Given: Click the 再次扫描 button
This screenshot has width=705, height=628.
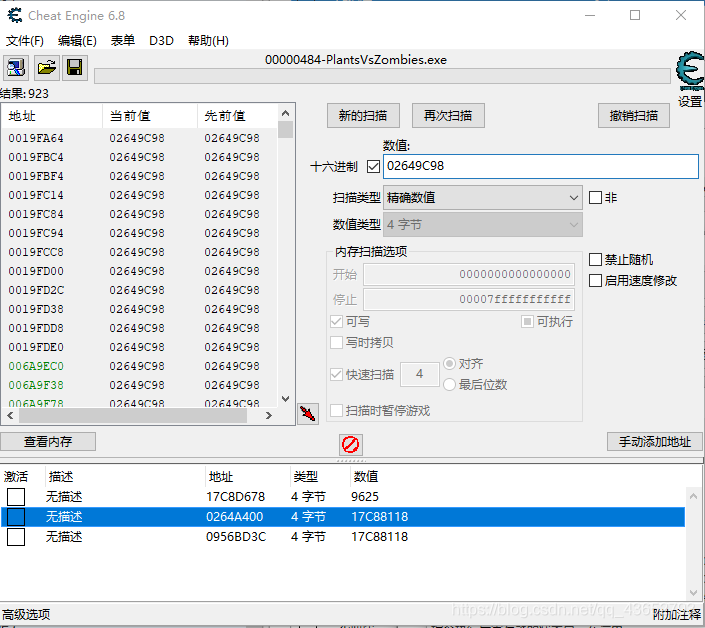Looking at the screenshot, I should coord(448,116).
